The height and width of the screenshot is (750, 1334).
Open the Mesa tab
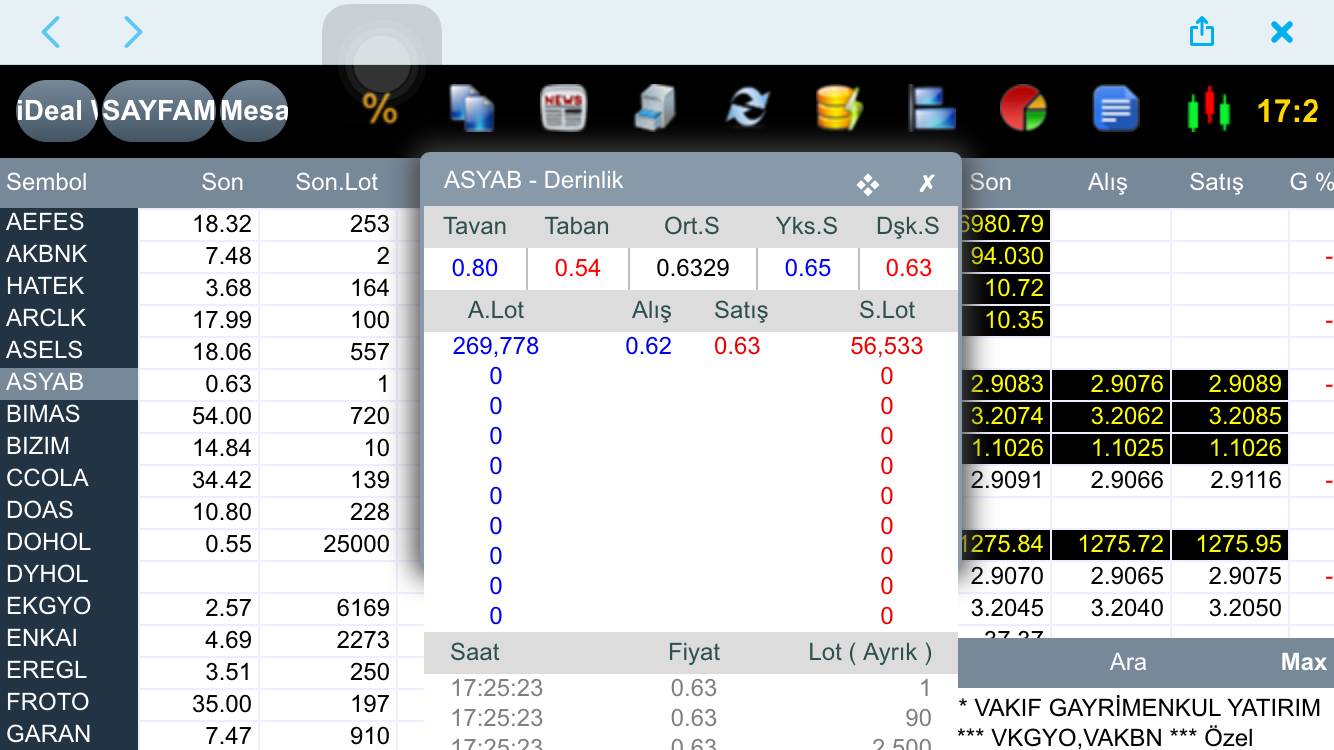click(254, 110)
